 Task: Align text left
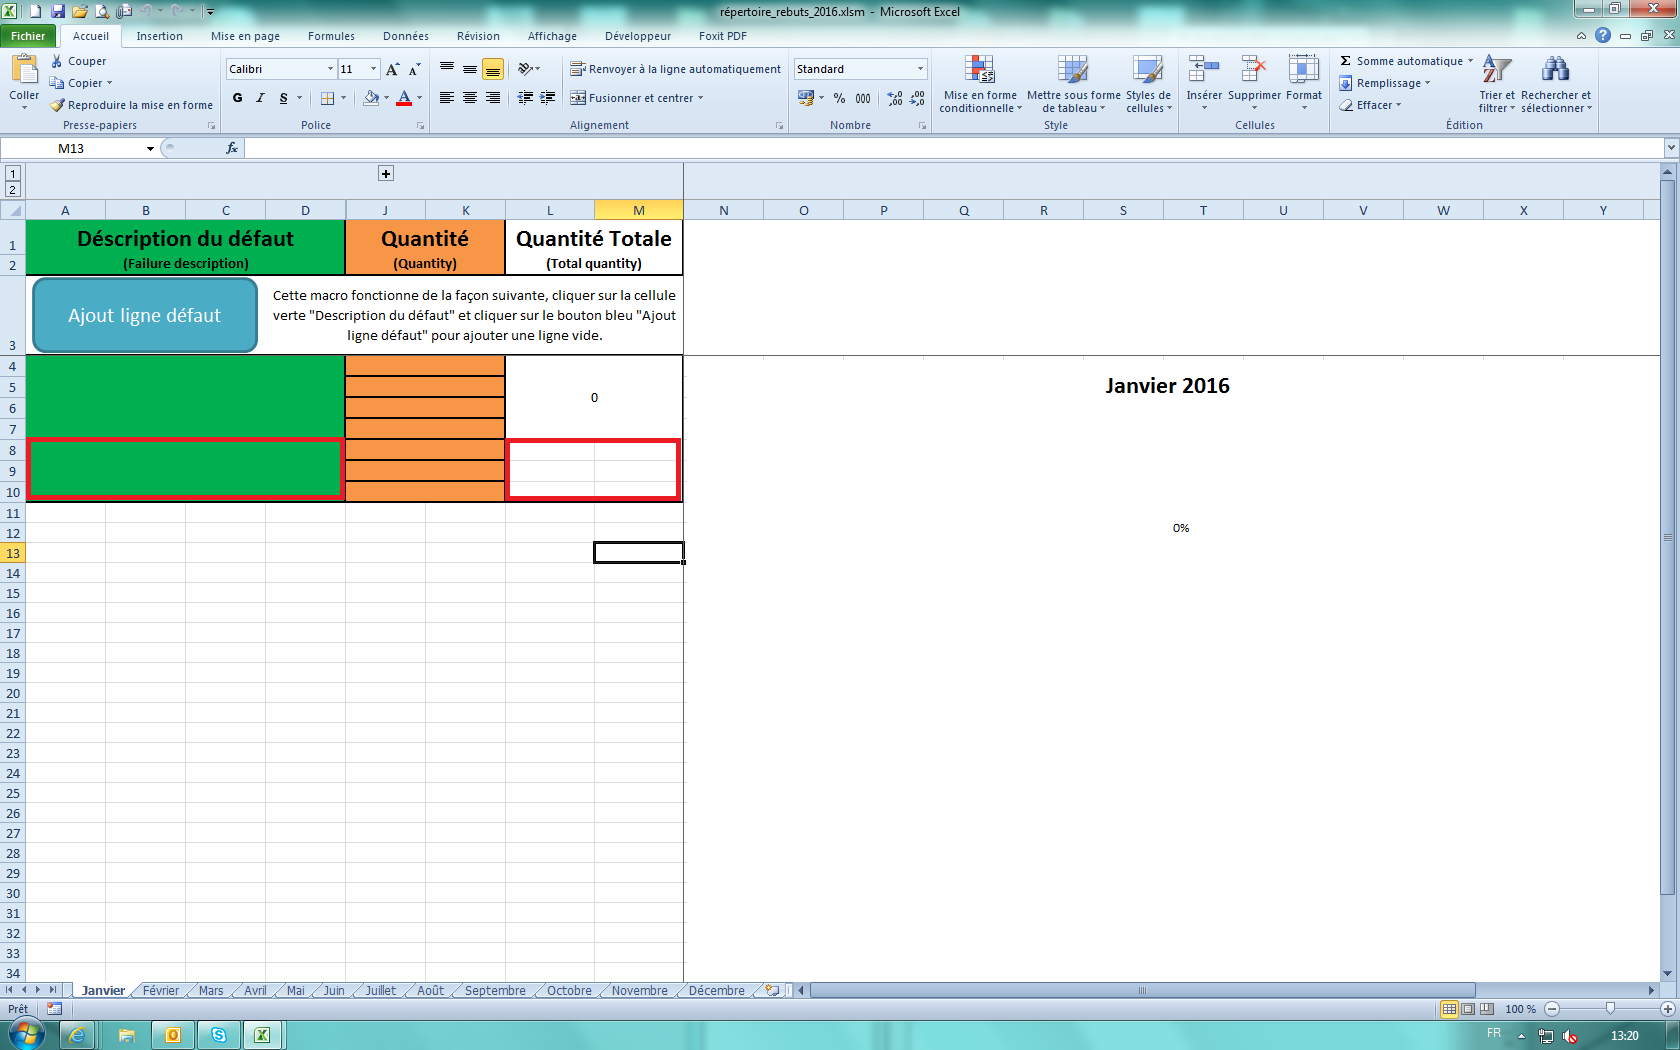point(447,98)
